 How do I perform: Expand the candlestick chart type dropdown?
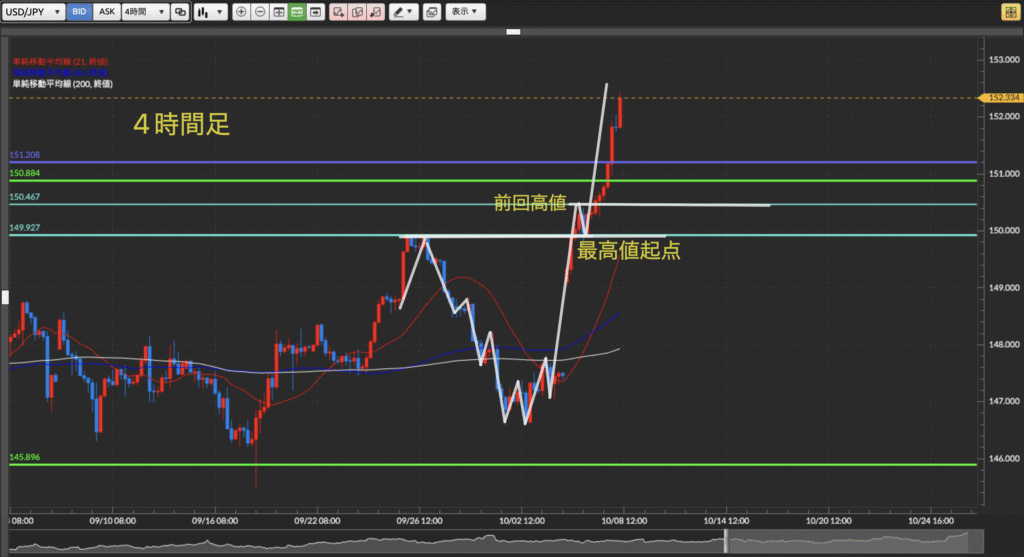(209, 12)
